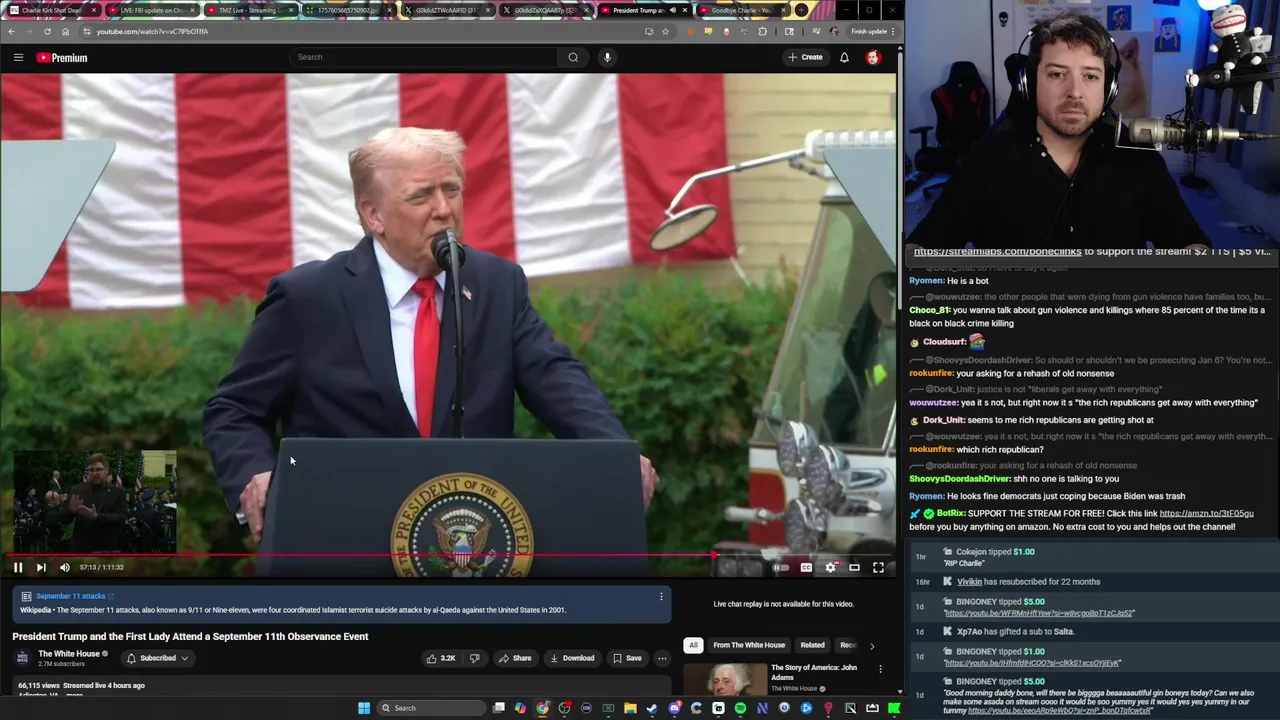Select the Related filter chip
This screenshot has height=720, width=1280.
[812, 645]
